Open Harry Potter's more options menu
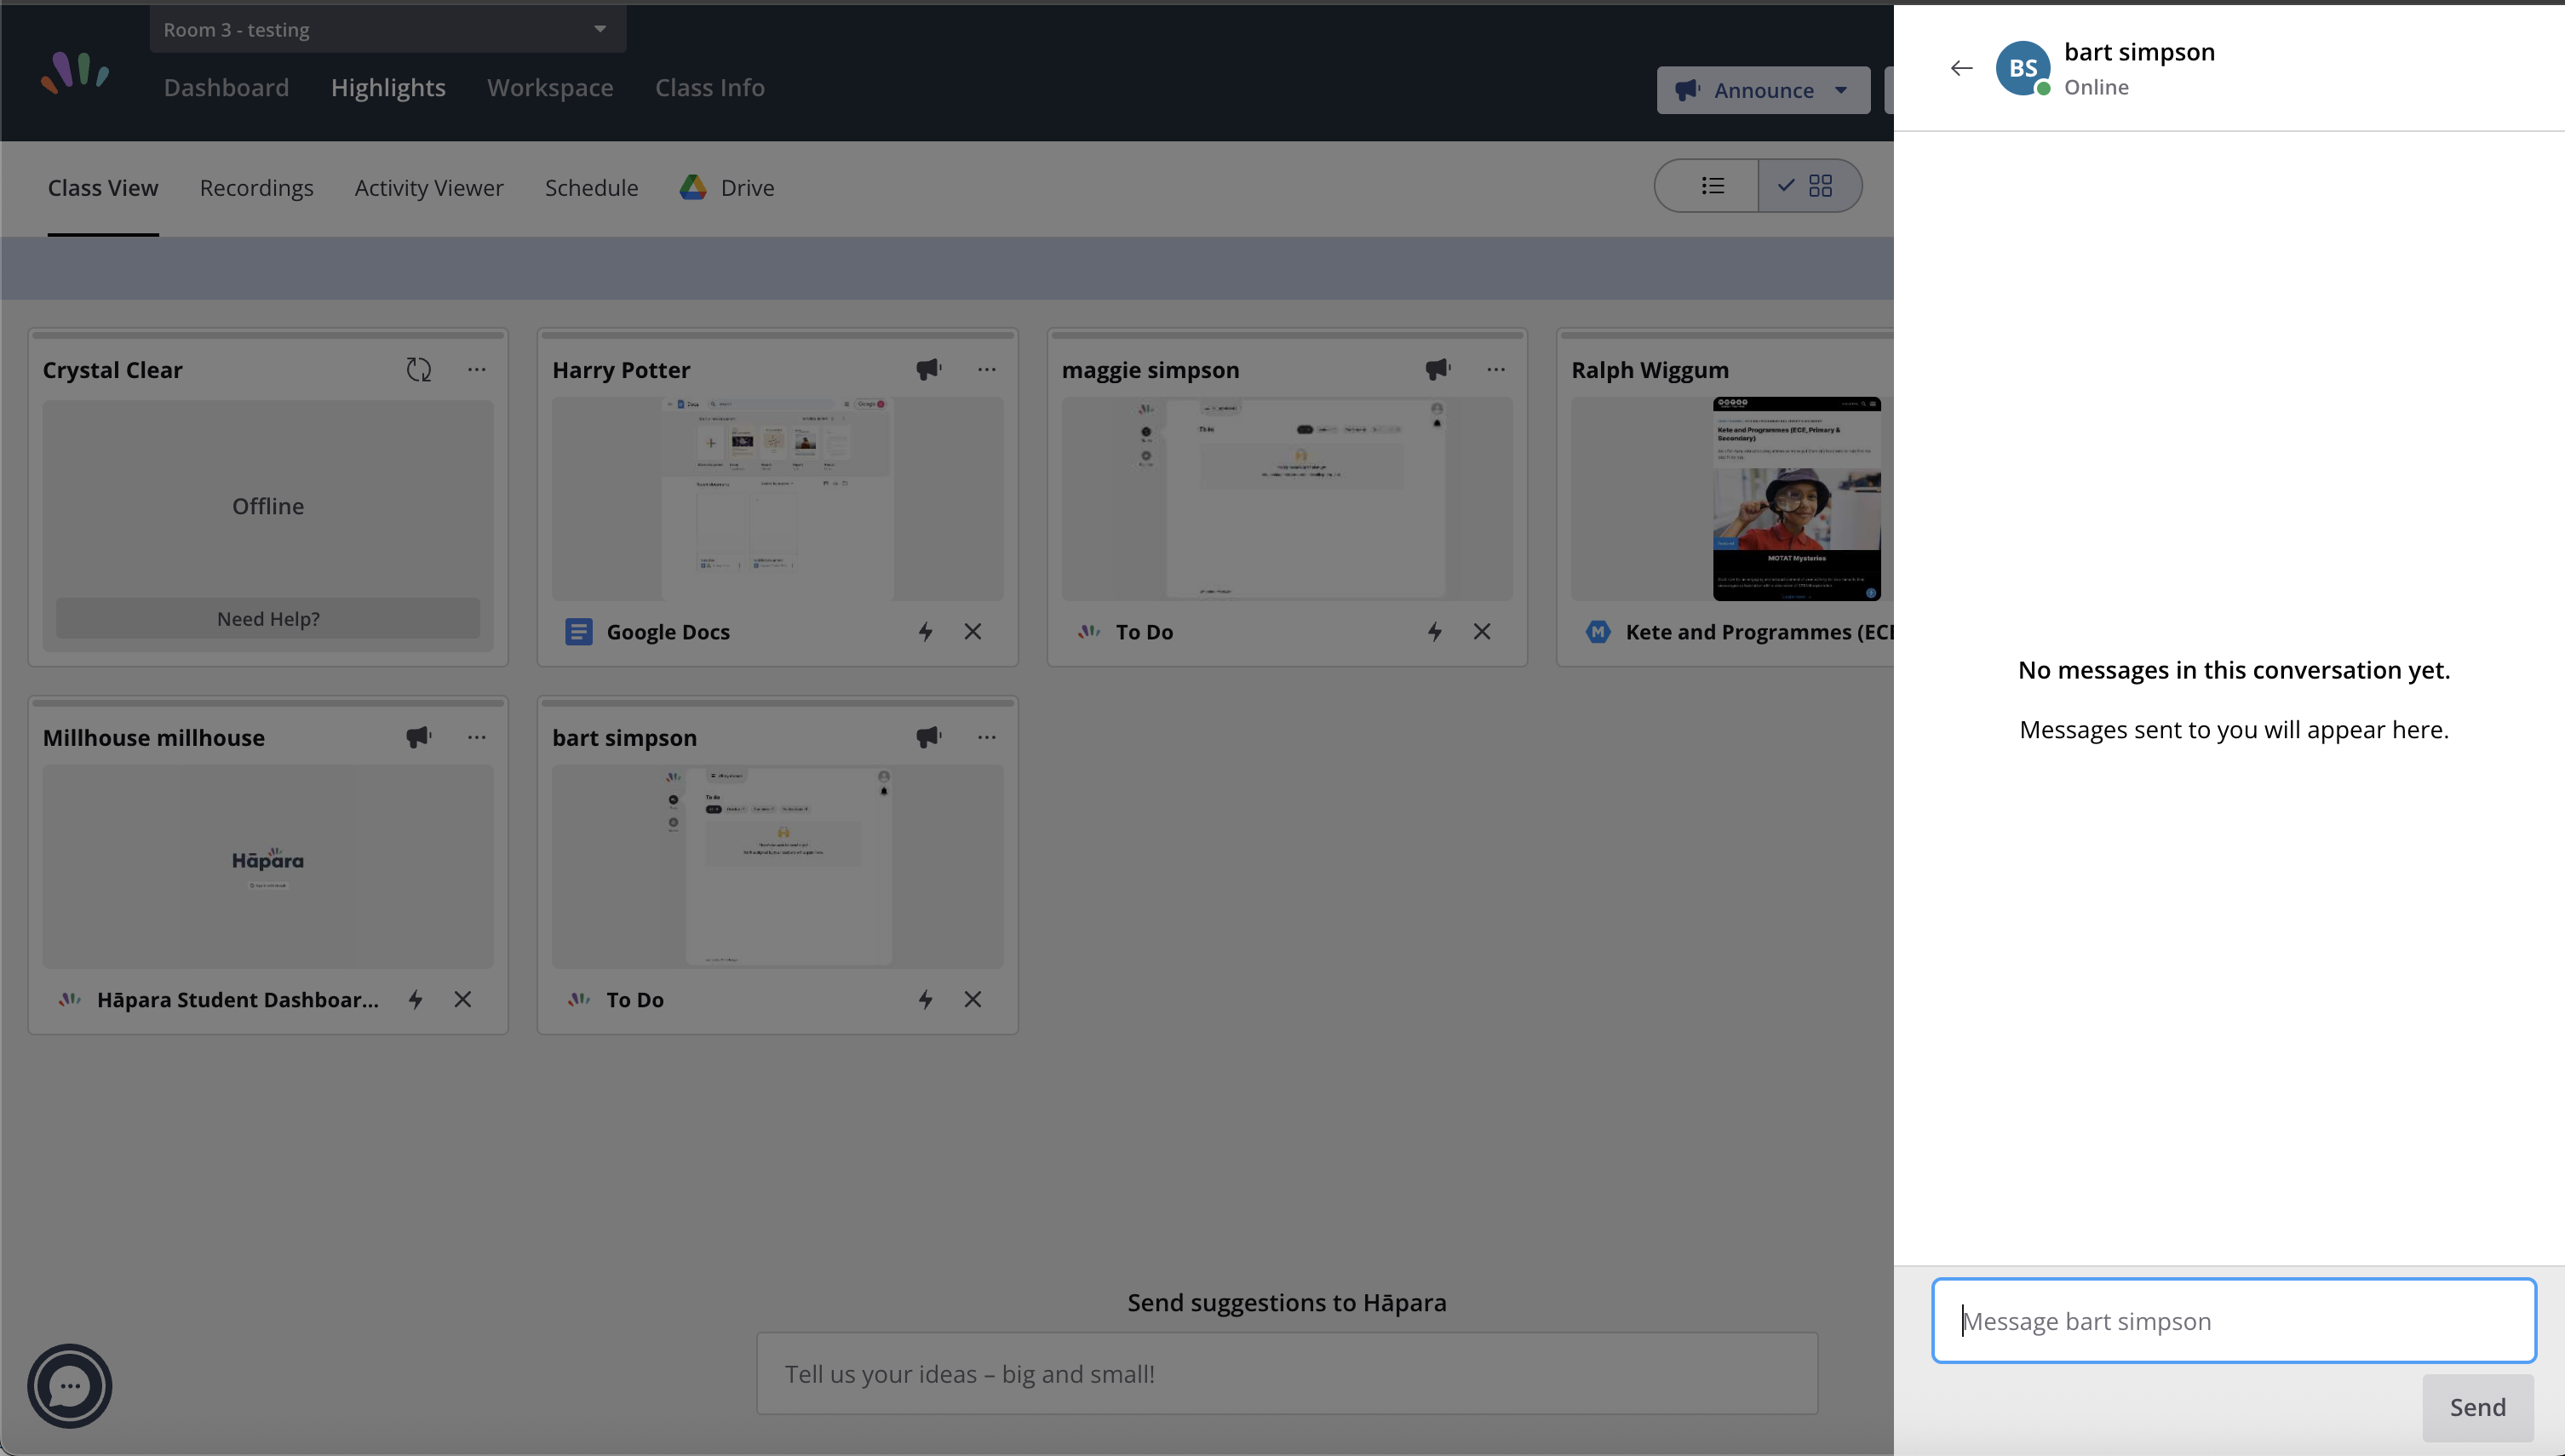This screenshot has height=1456, width=2565. [987, 370]
